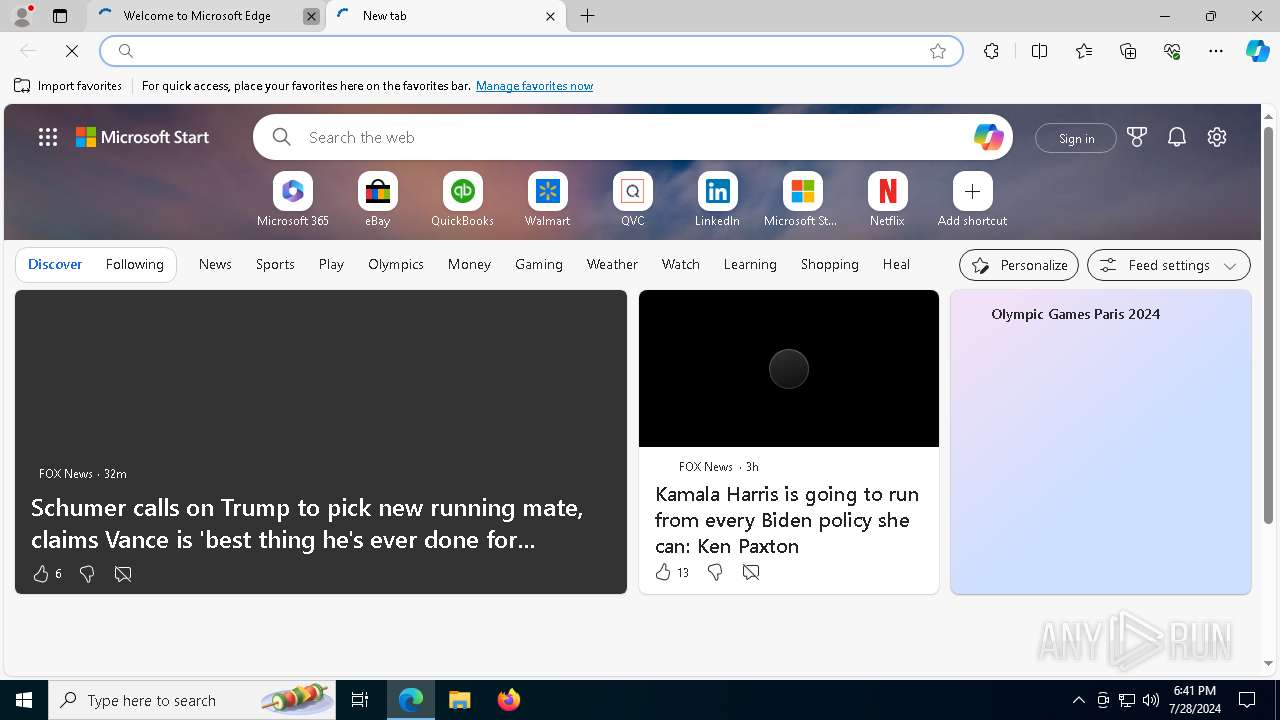
Task: Switch to the Following feed tab
Action: 135,264
